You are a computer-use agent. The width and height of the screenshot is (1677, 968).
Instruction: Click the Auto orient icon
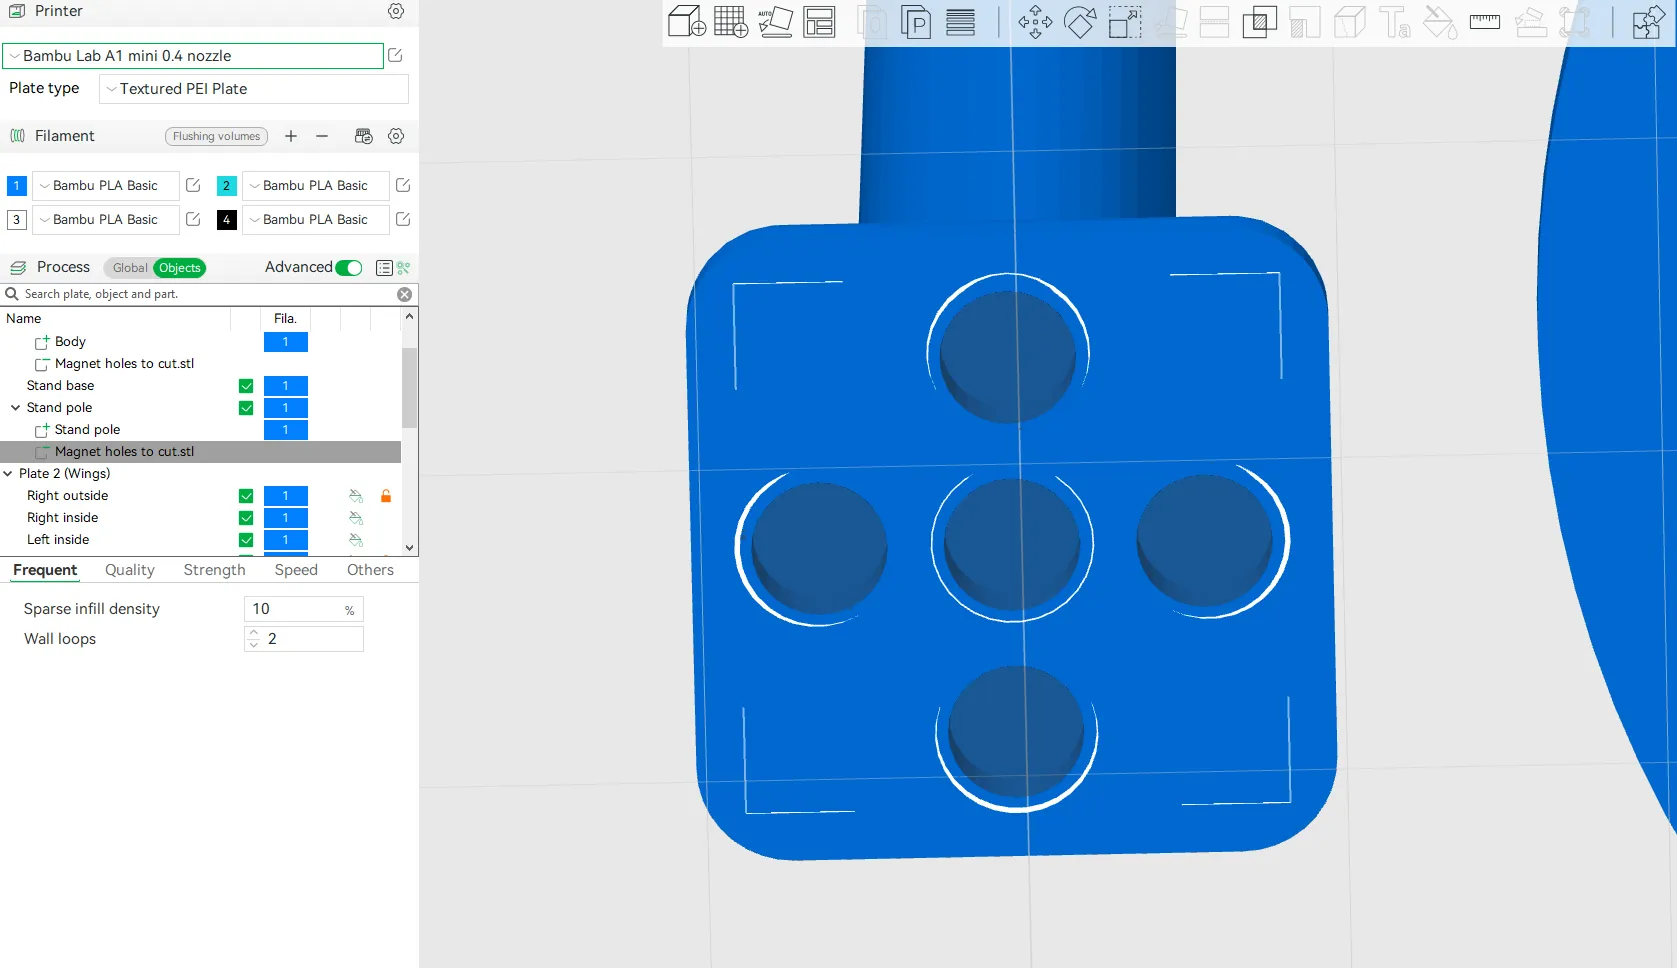[x=775, y=21]
